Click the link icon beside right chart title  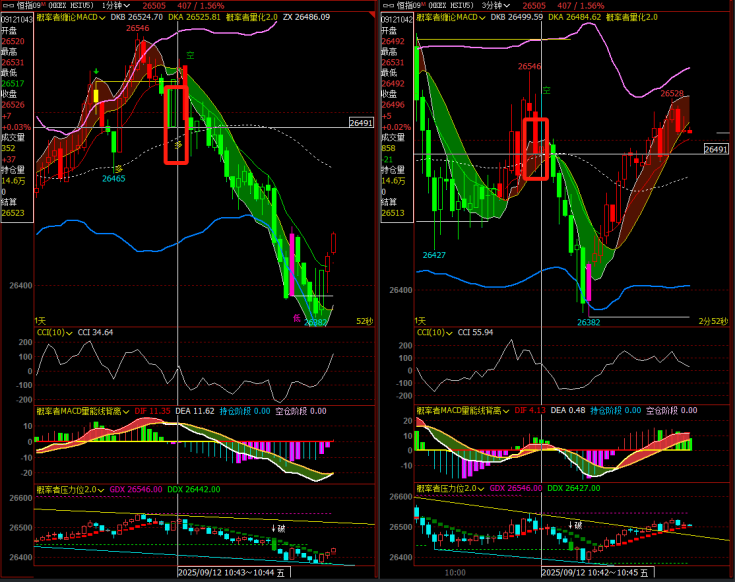(x=386, y=5)
